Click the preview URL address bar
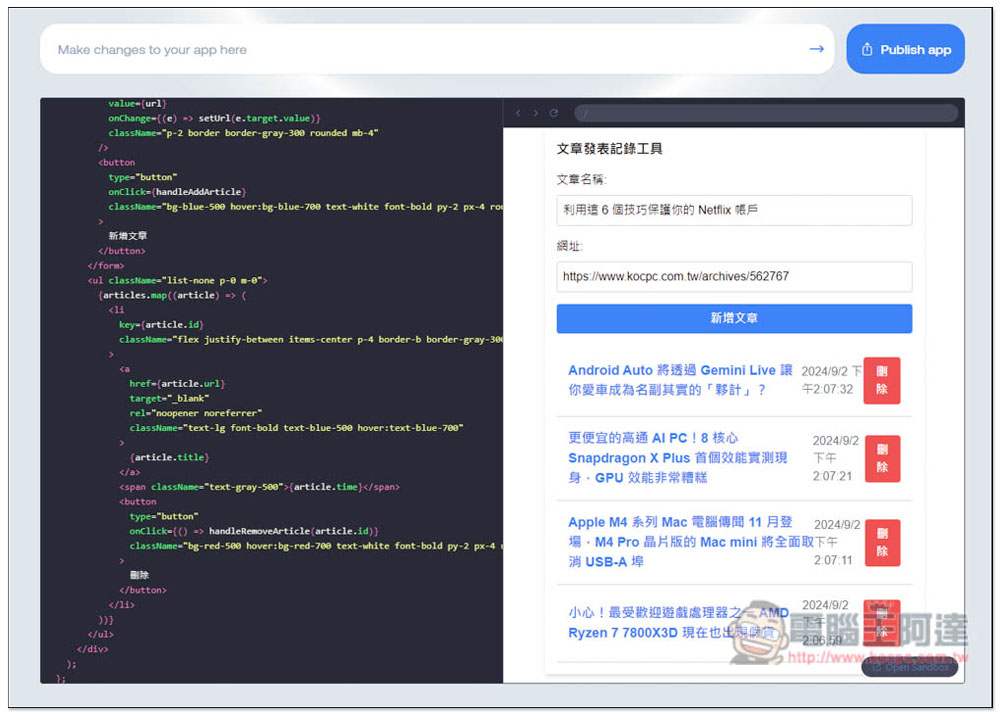Image resolution: width=1000 pixels, height=716 pixels. [x=766, y=113]
